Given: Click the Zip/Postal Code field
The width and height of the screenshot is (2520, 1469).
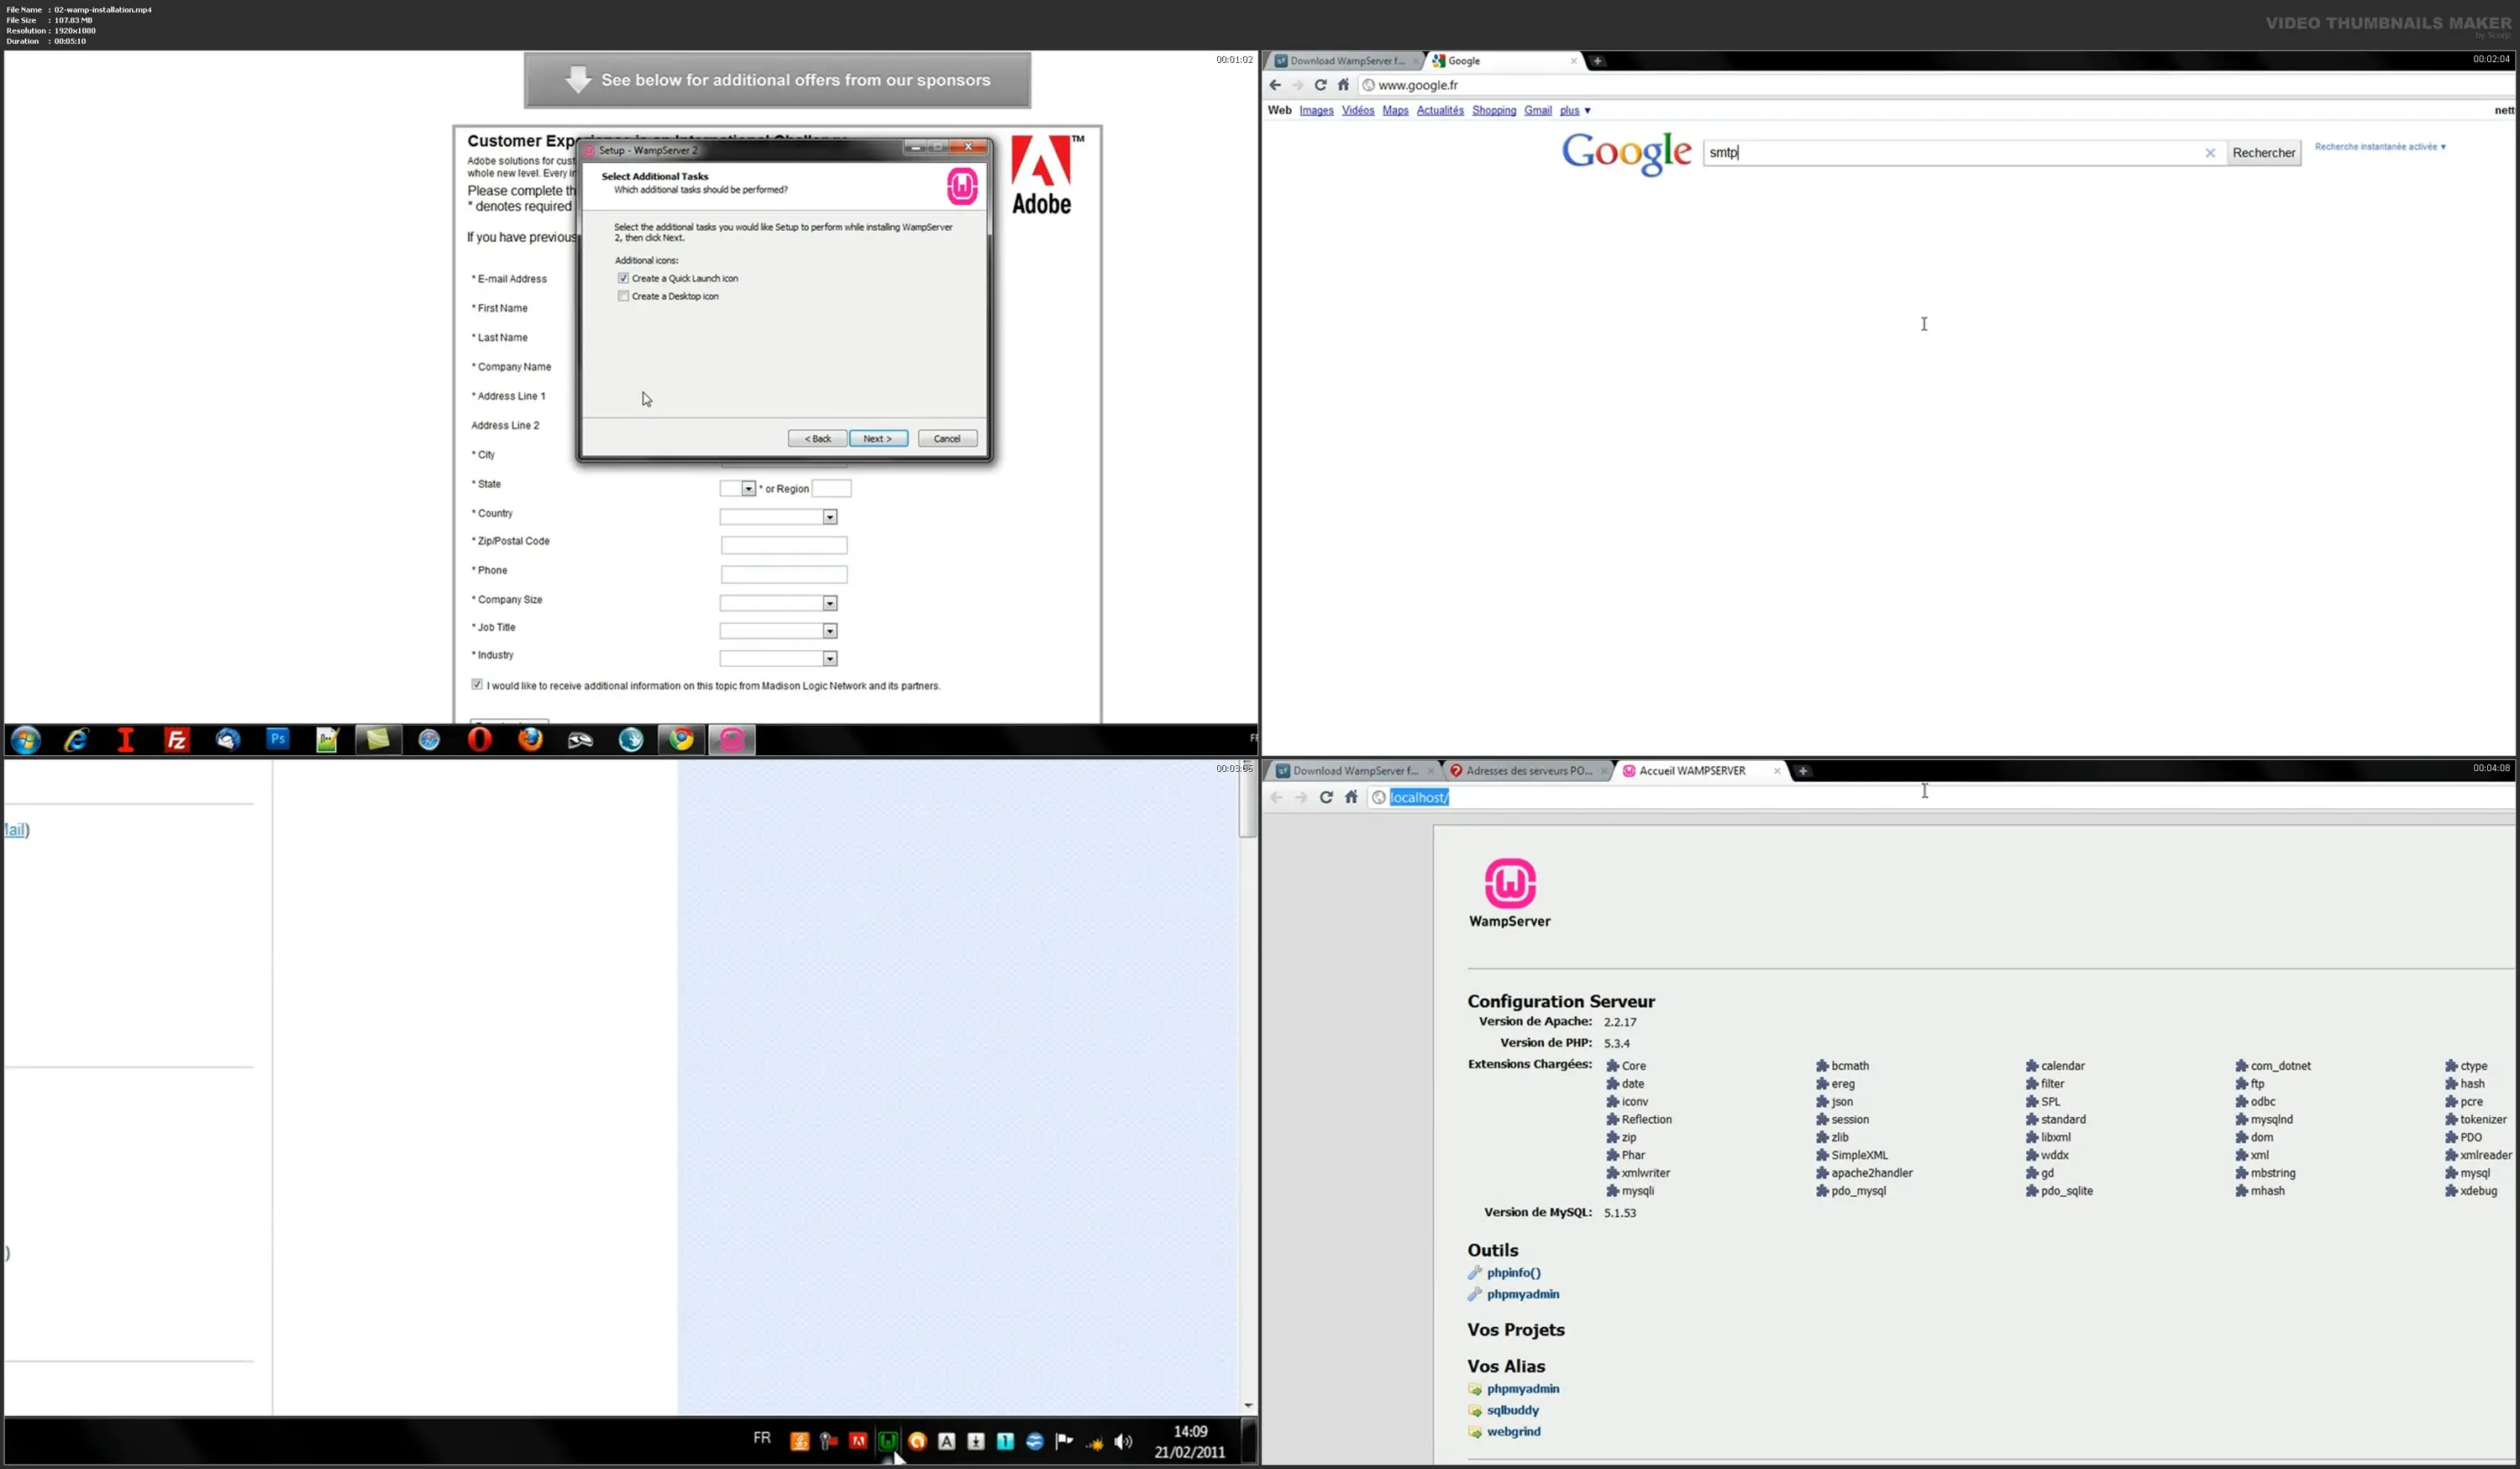Looking at the screenshot, I should pyautogui.click(x=784, y=545).
